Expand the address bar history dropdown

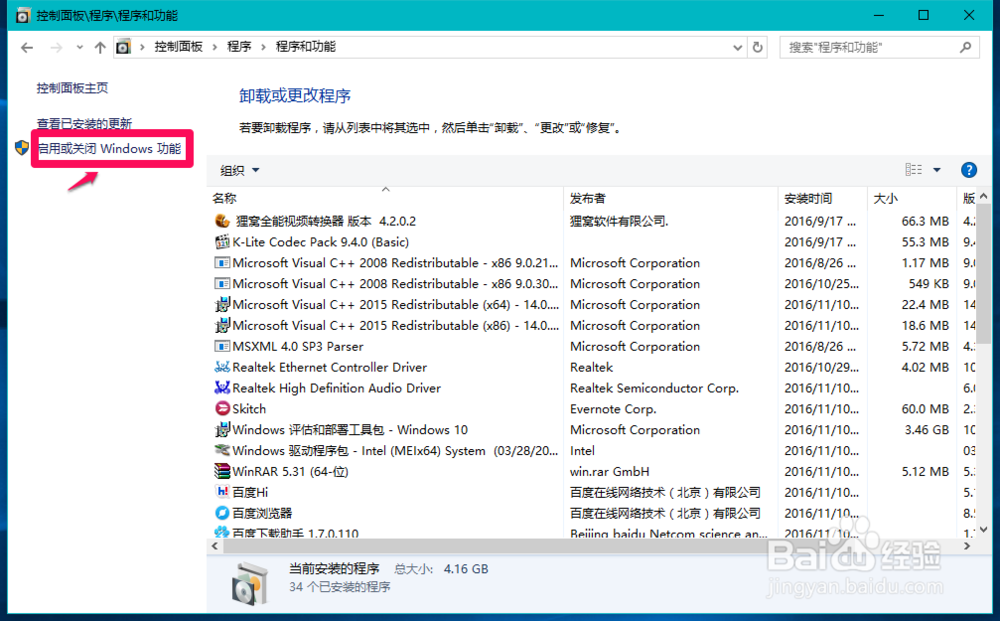pos(737,47)
